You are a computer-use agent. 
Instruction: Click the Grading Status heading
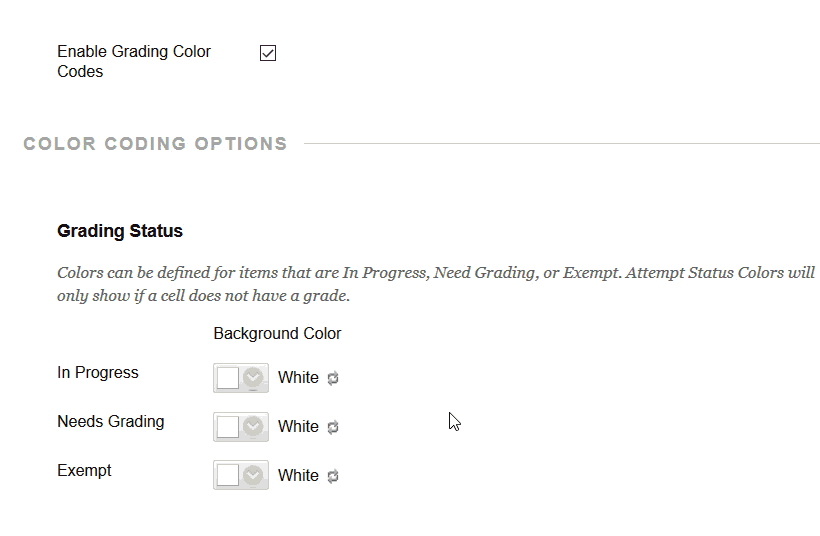click(120, 231)
